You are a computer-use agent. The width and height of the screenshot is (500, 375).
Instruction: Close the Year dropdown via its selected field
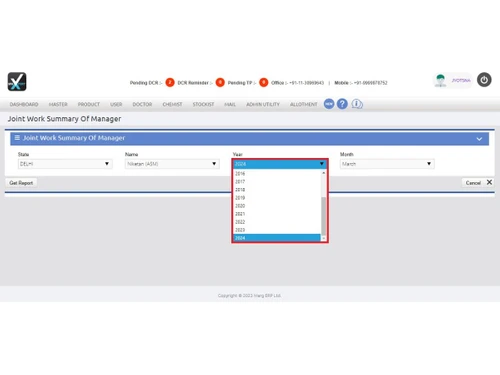(x=280, y=164)
